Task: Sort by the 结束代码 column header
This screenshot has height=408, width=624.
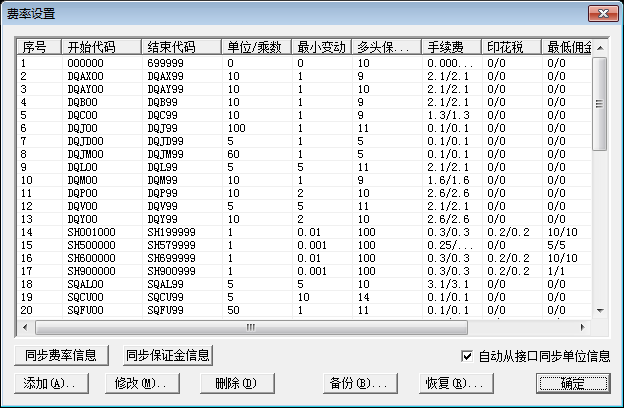Action: tap(181, 47)
